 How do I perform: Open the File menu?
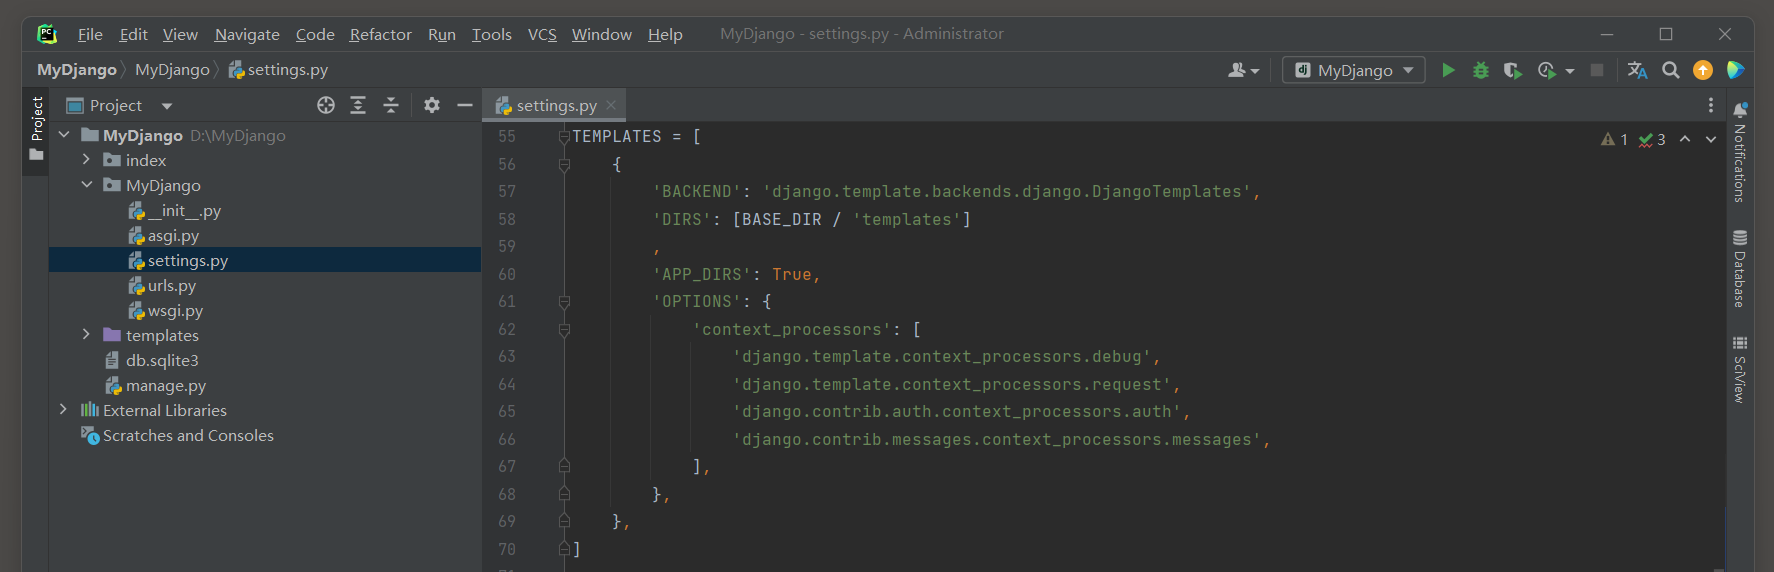pyautogui.click(x=90, y=34)
